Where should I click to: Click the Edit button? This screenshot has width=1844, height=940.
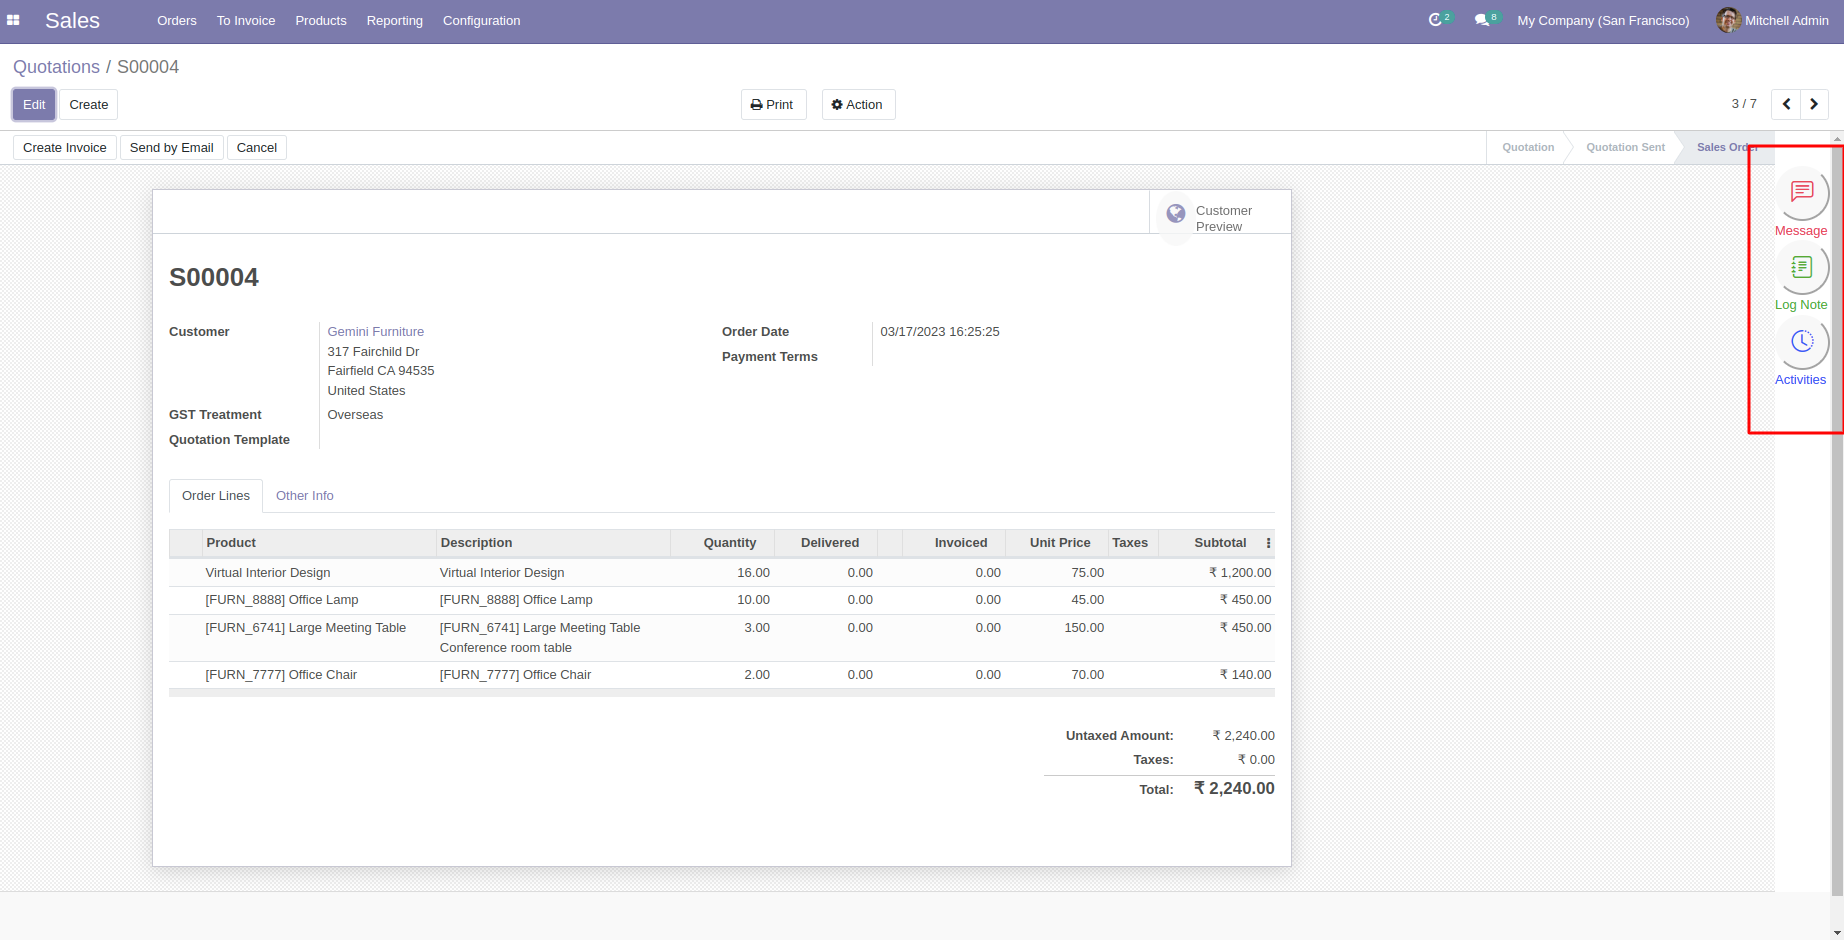click(x=34, y=105)
